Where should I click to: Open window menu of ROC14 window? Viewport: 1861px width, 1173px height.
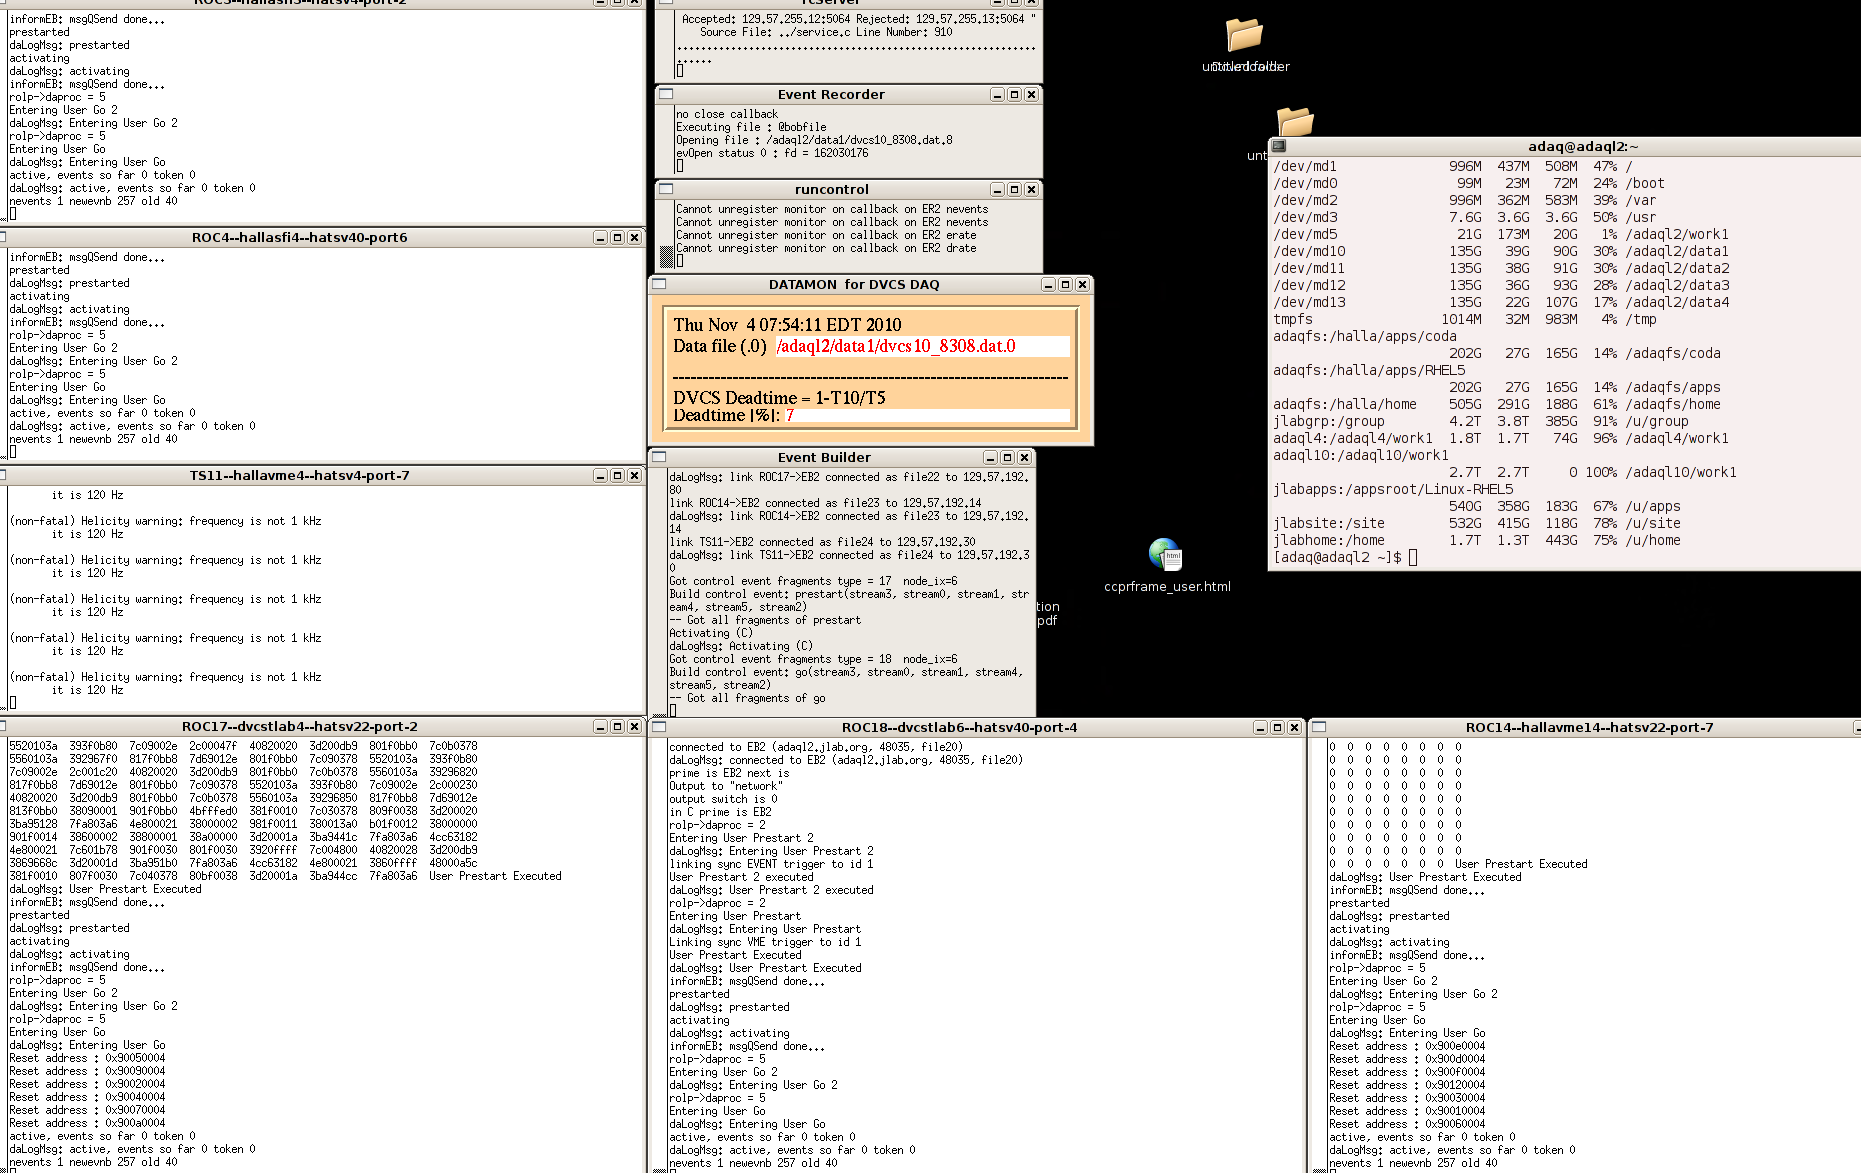click(x=1319, y=727)
